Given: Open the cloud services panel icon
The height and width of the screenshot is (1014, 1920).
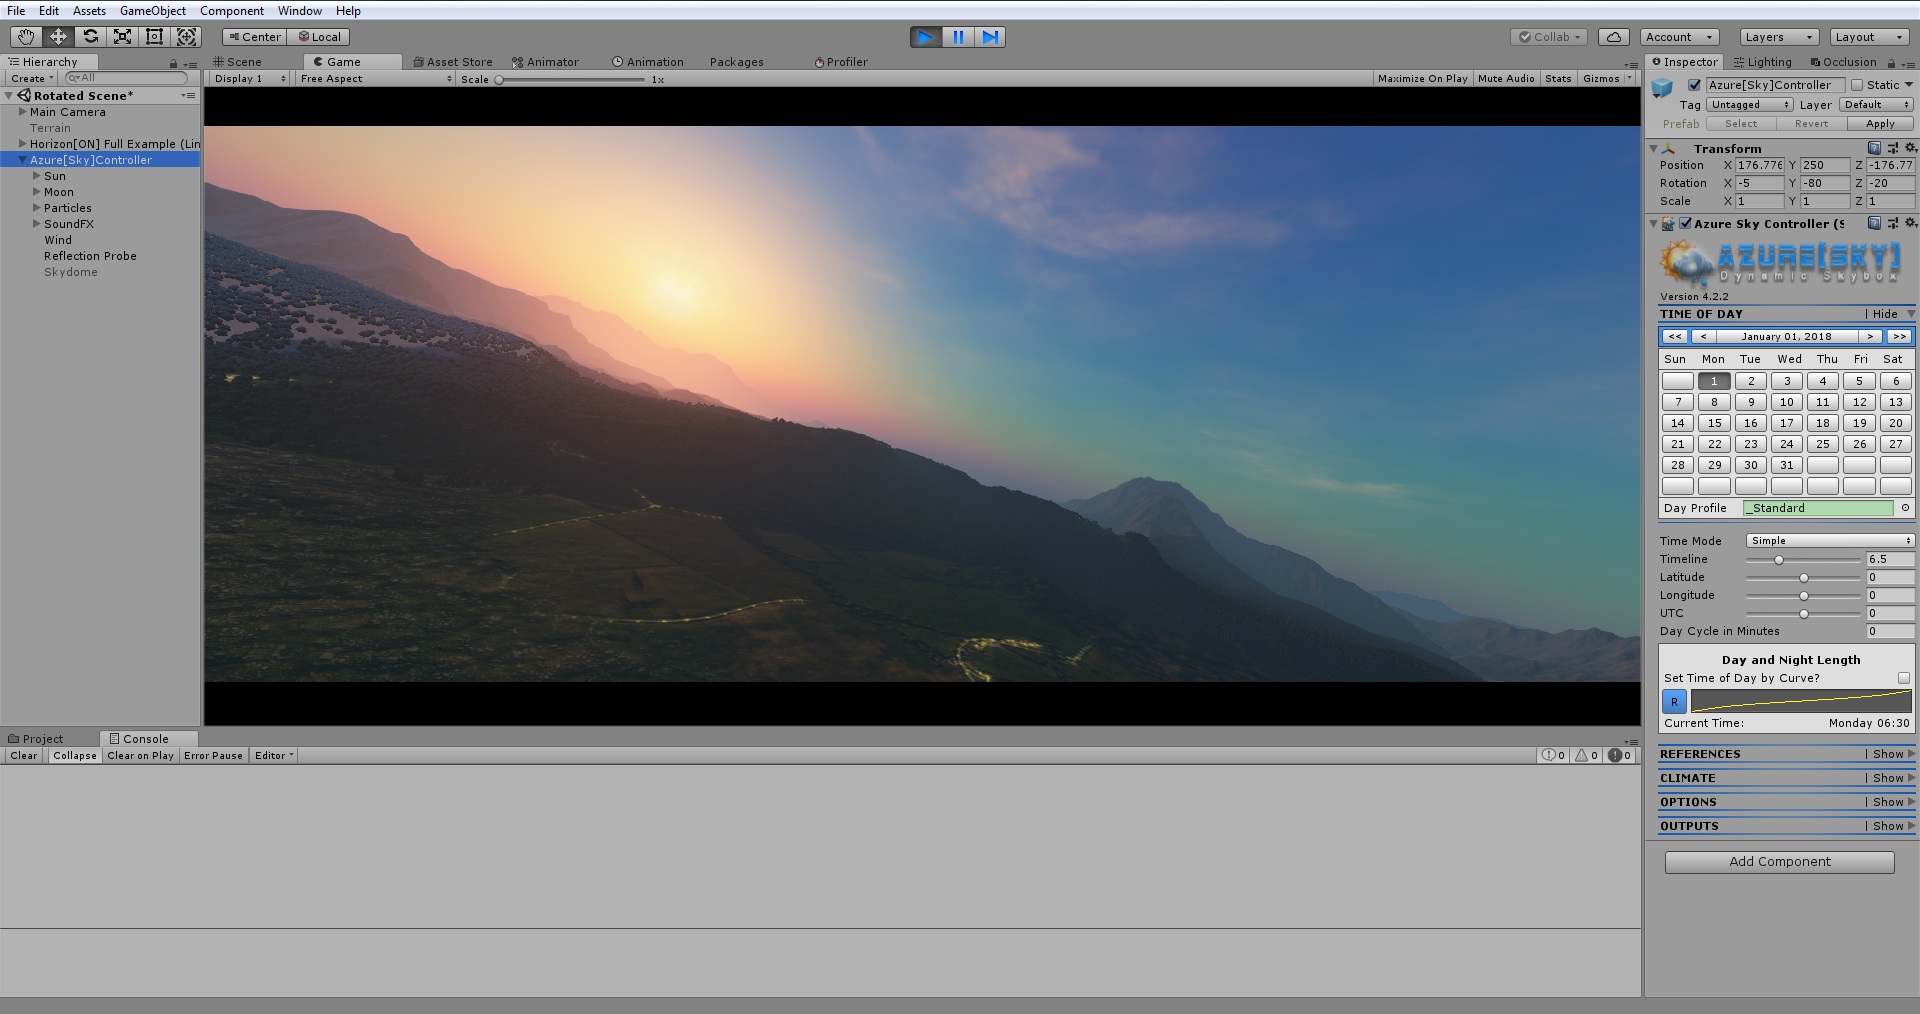Looking at the screenshot, I should click(x=1613, y=36).
